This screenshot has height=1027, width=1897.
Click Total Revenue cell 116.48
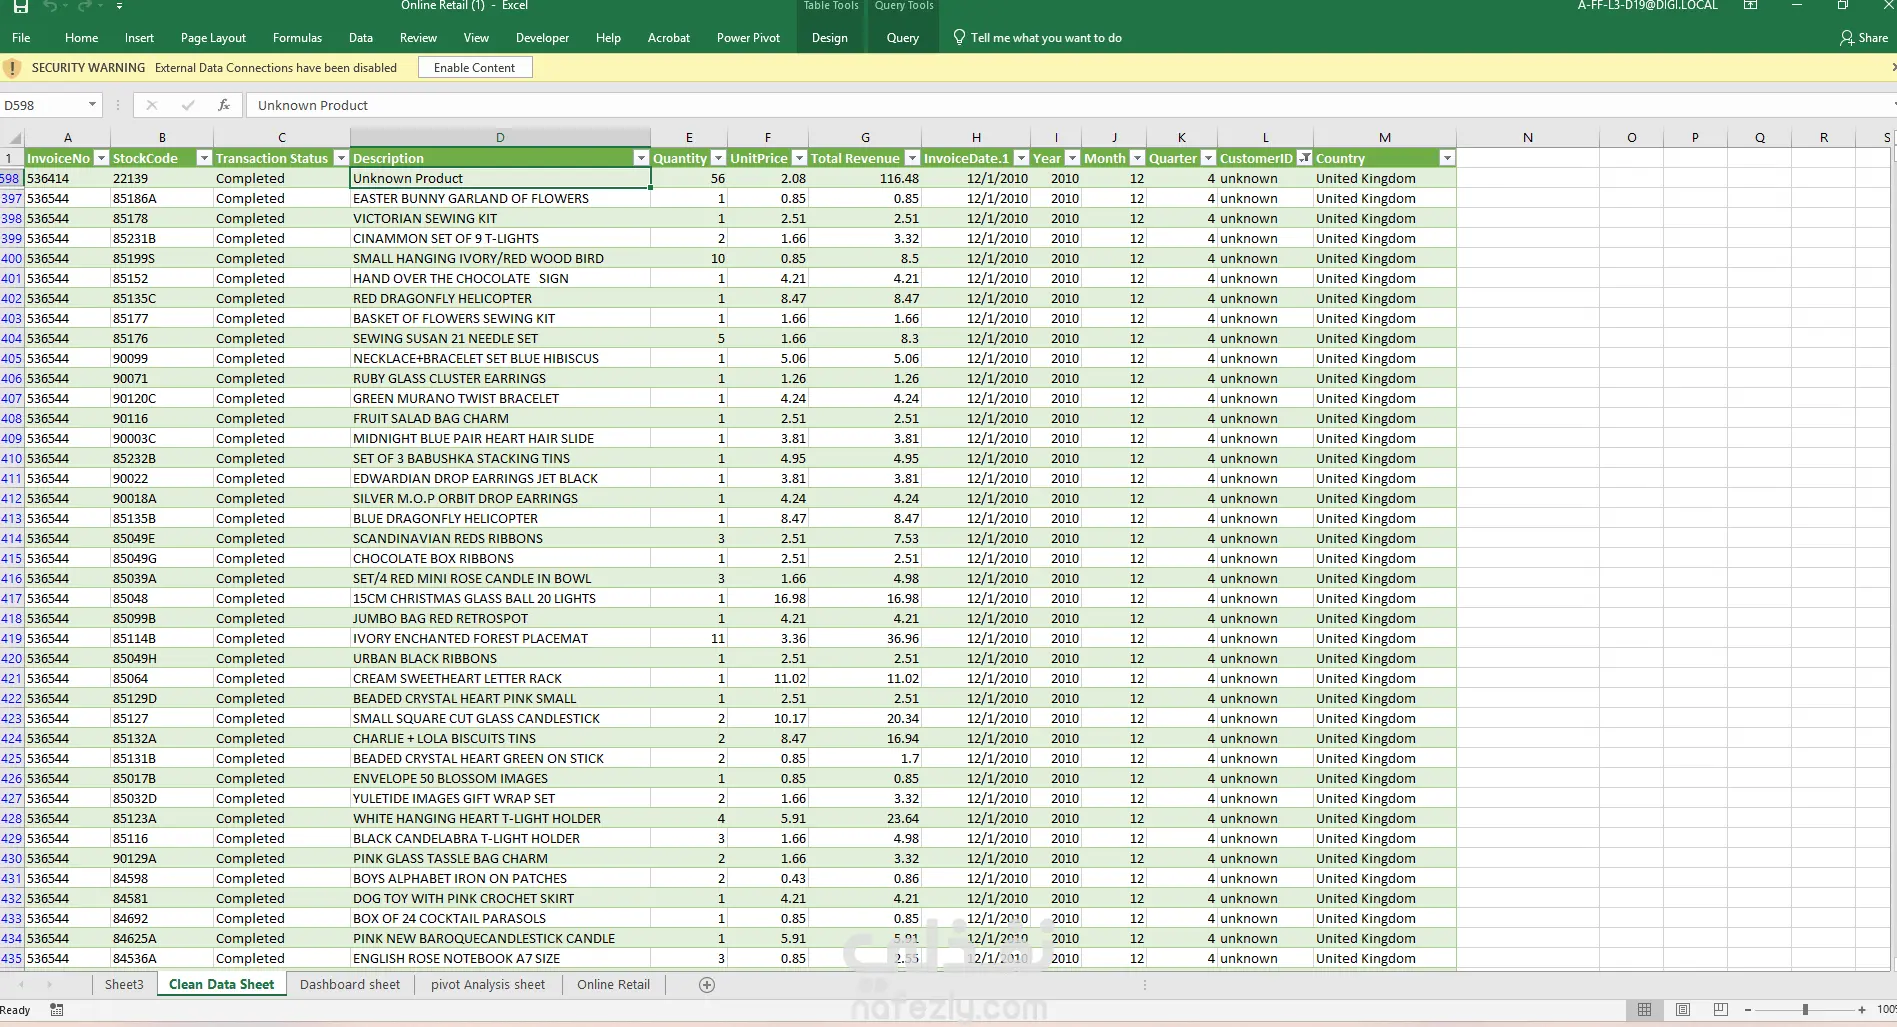pos(865,178)
